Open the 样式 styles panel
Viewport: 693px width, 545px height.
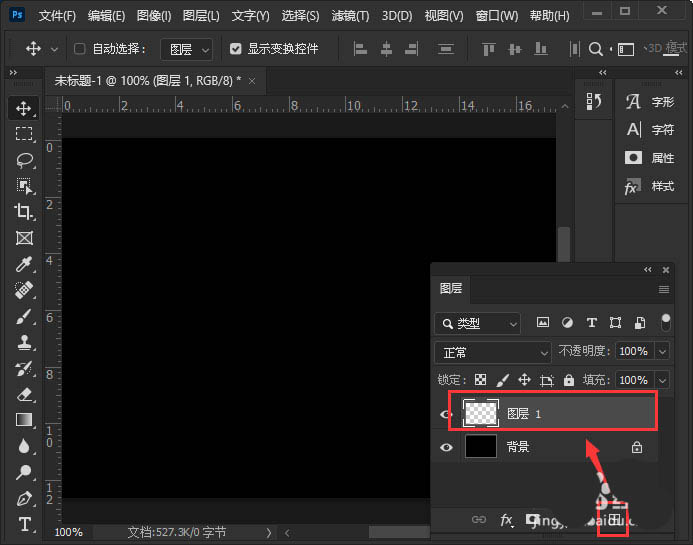(650, 186)
